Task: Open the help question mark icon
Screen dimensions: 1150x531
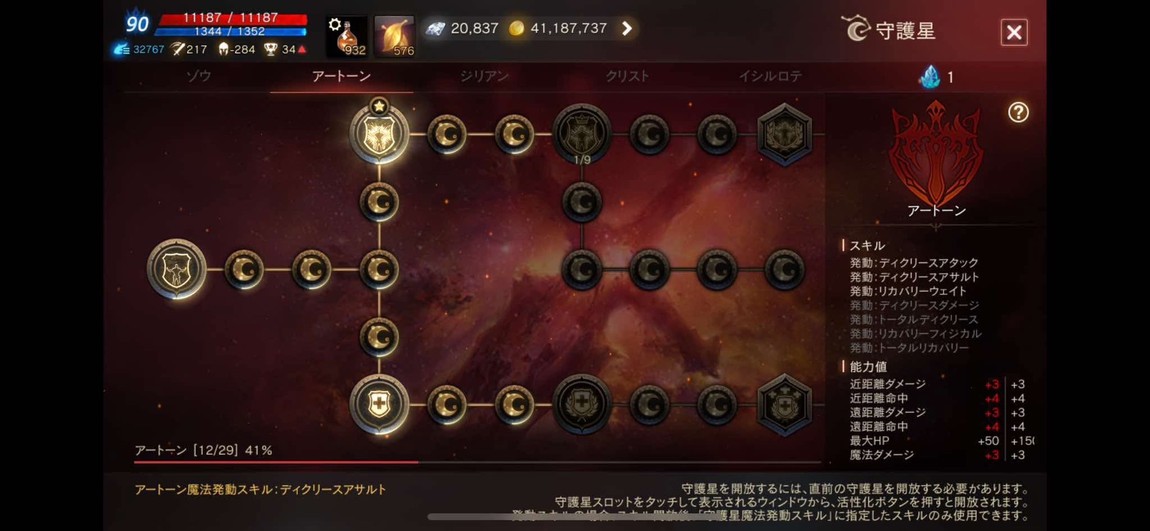Action: coord(1018,112)
